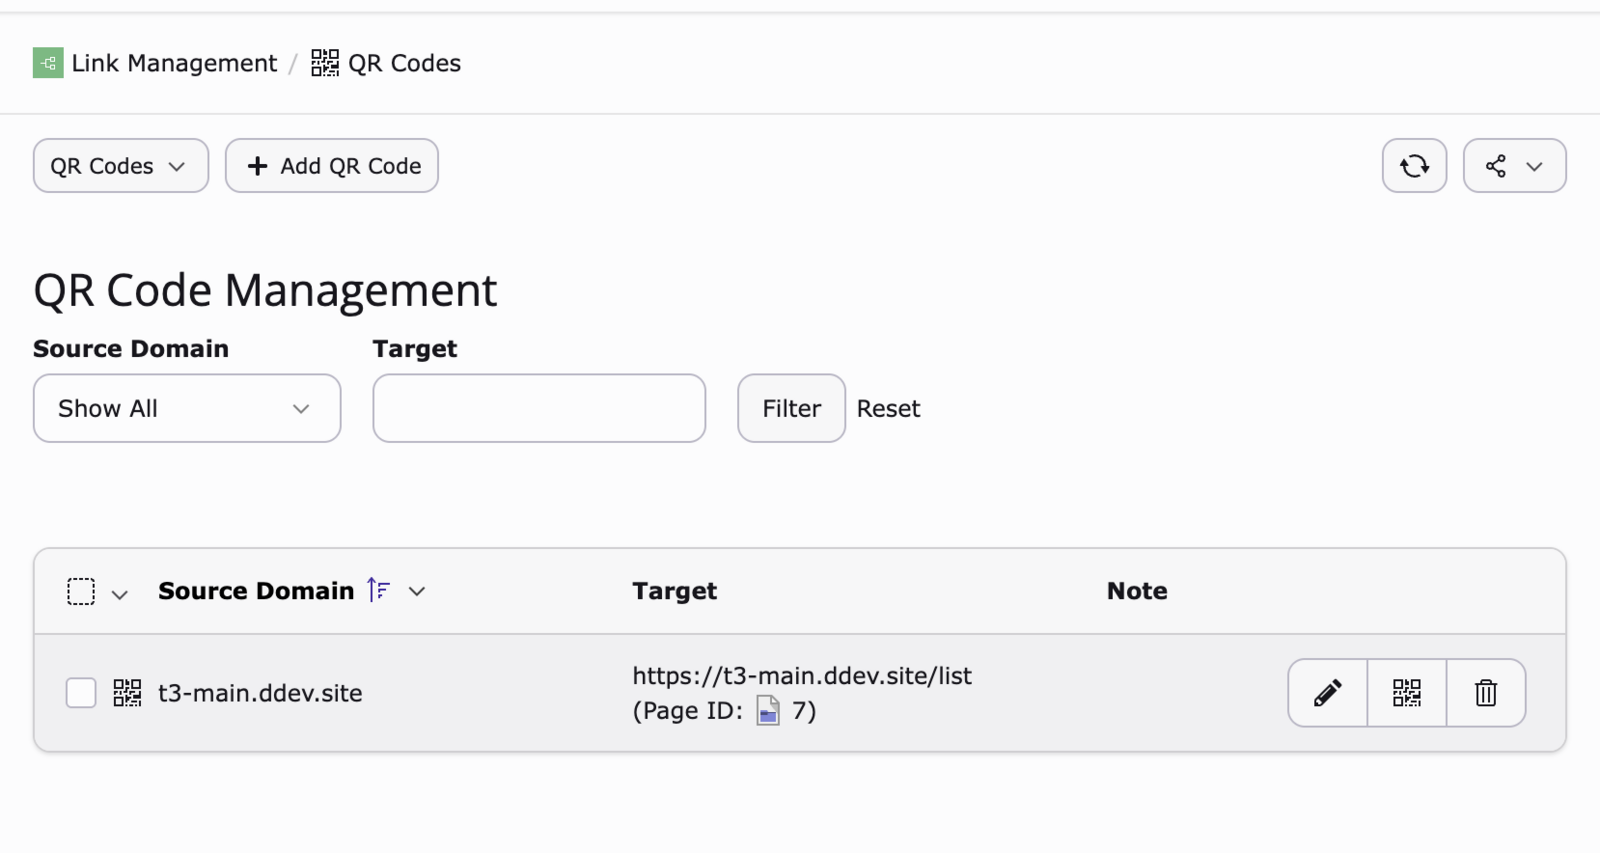Click the edit pencil icon for t3-main.ddev.site

click(1327, 692)
